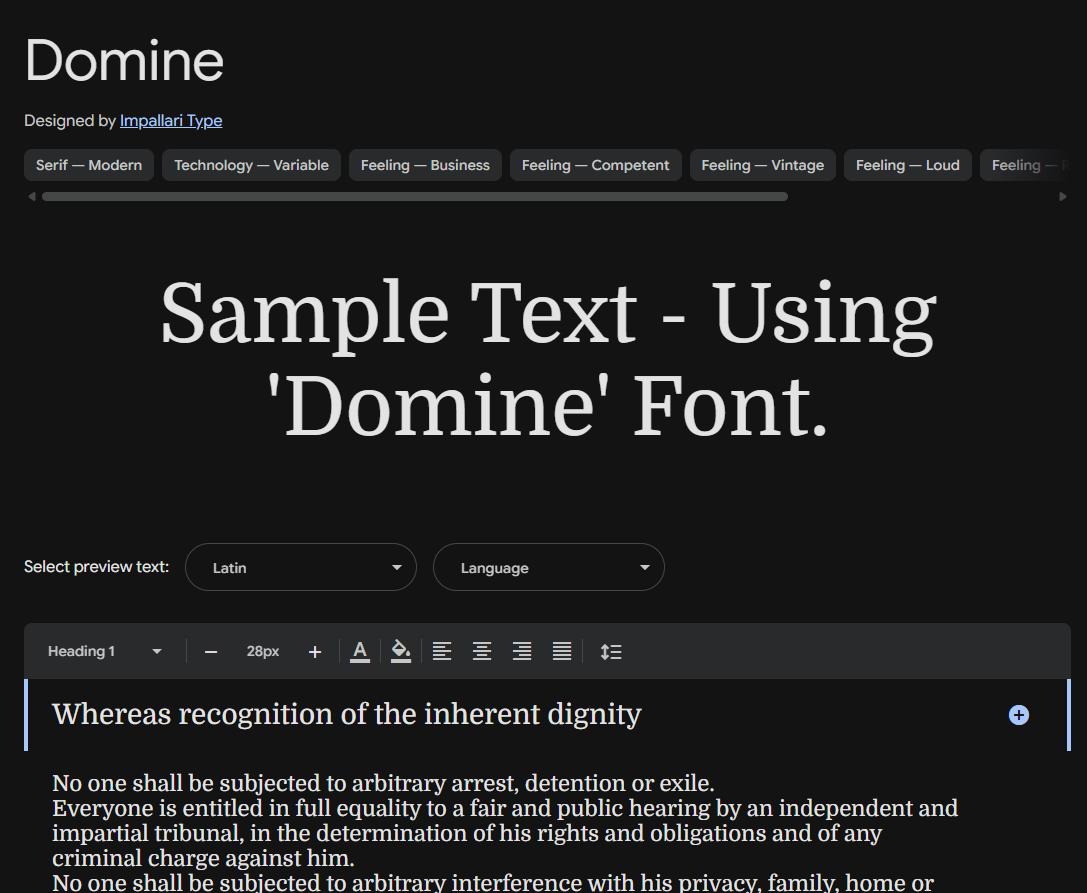Open the text color picker icon
This screenshot has height=893, width=1087.
click(x=360, y=652)
